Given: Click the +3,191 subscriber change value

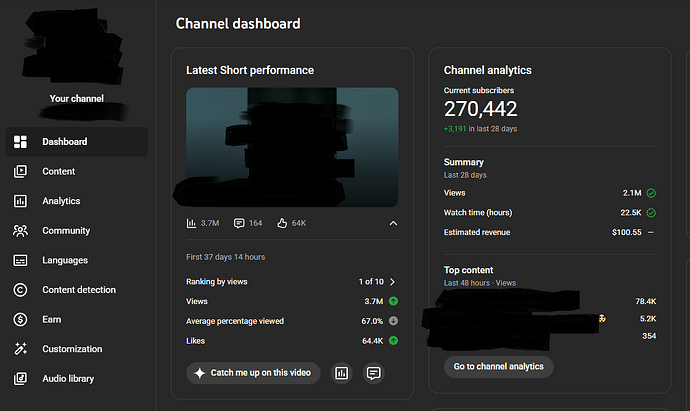Looking at the screenshot, I should pos(455,129).
